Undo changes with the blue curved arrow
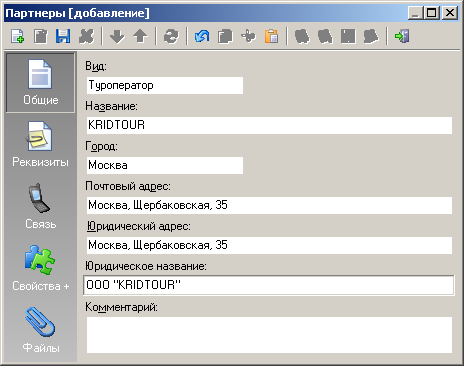The height and width of the screenshot is (366, 464). point(202,36)
